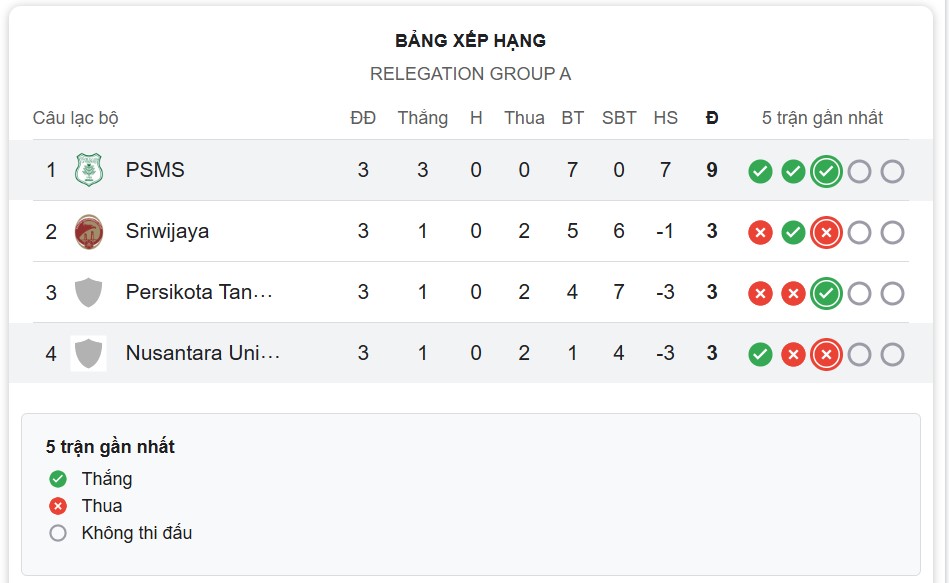This screenshot has width=949, height=583.
Task: Open the PSMS team name link
Action: pyautogui.click(x=155, y=170)
